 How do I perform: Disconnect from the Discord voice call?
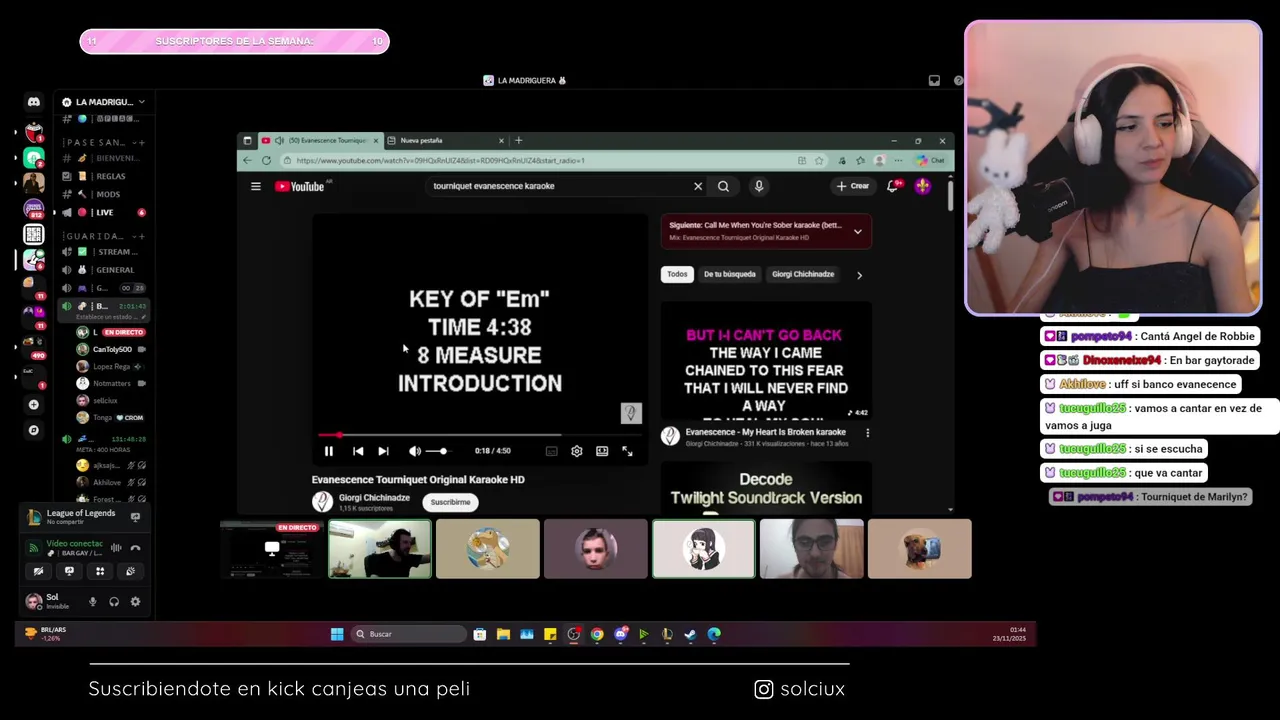[x=135, y=548]
